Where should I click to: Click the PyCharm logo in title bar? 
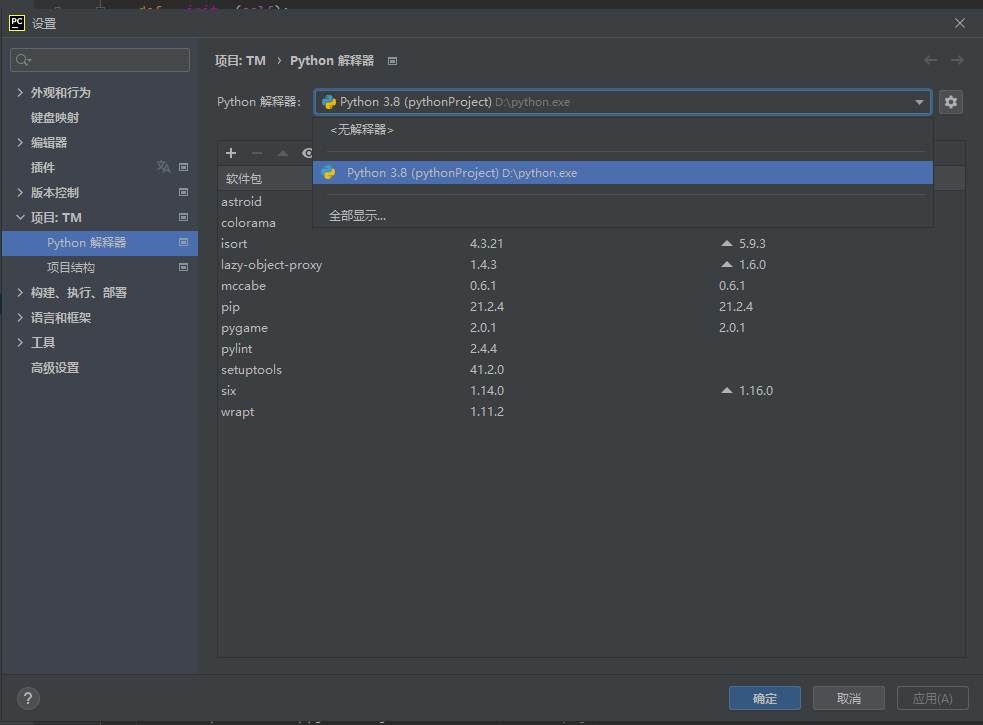click(x=17, y=23)
